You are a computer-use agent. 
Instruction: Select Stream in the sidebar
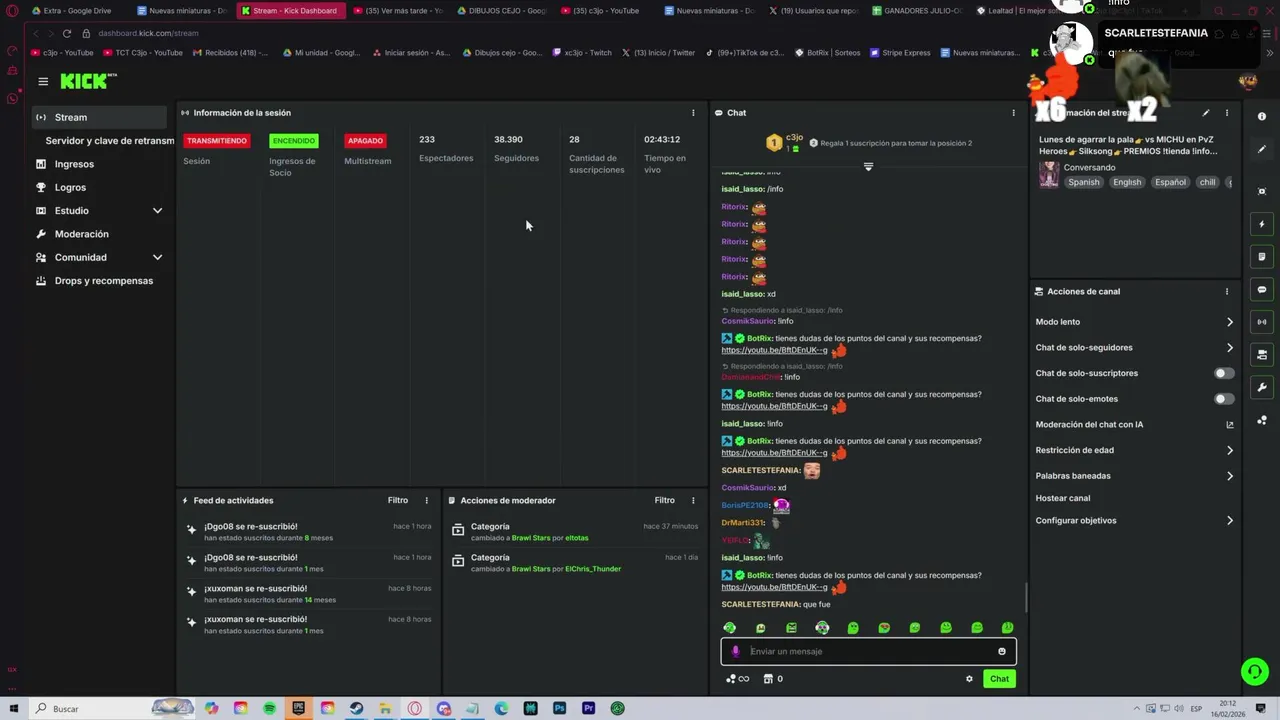(98, 117)
